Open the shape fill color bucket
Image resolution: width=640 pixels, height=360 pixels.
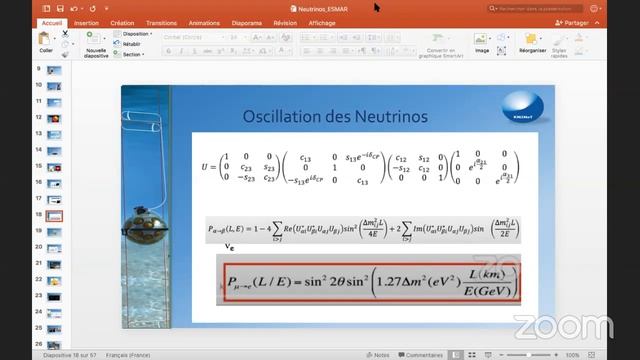(579, 38)
